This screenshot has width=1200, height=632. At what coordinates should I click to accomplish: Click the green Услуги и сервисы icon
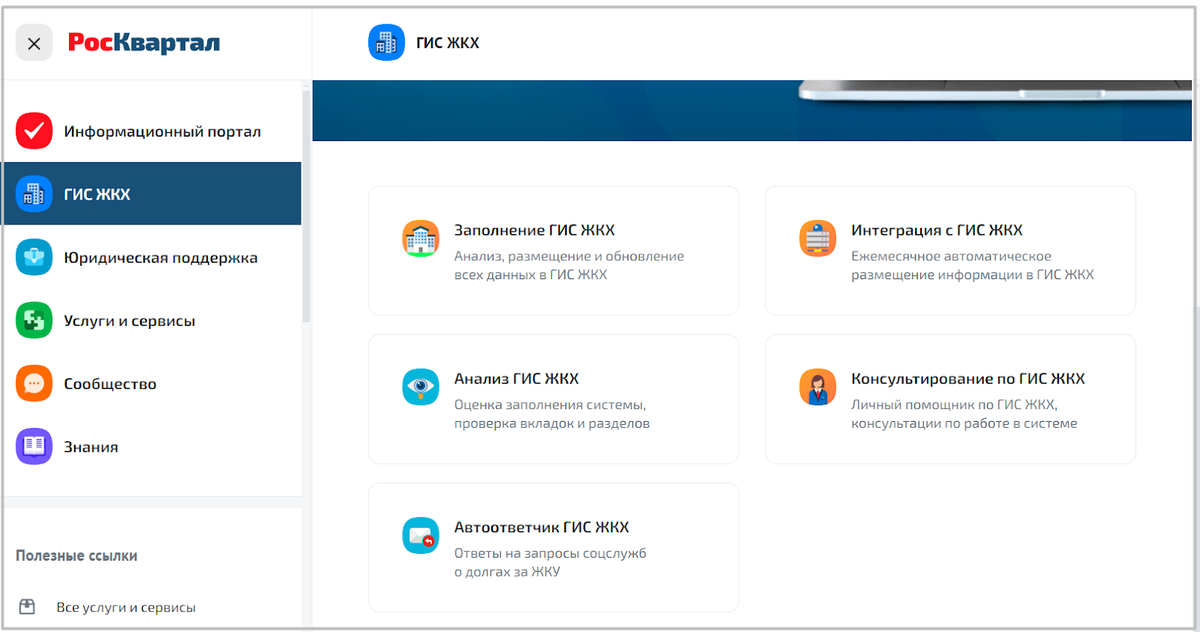click(34, 321)
